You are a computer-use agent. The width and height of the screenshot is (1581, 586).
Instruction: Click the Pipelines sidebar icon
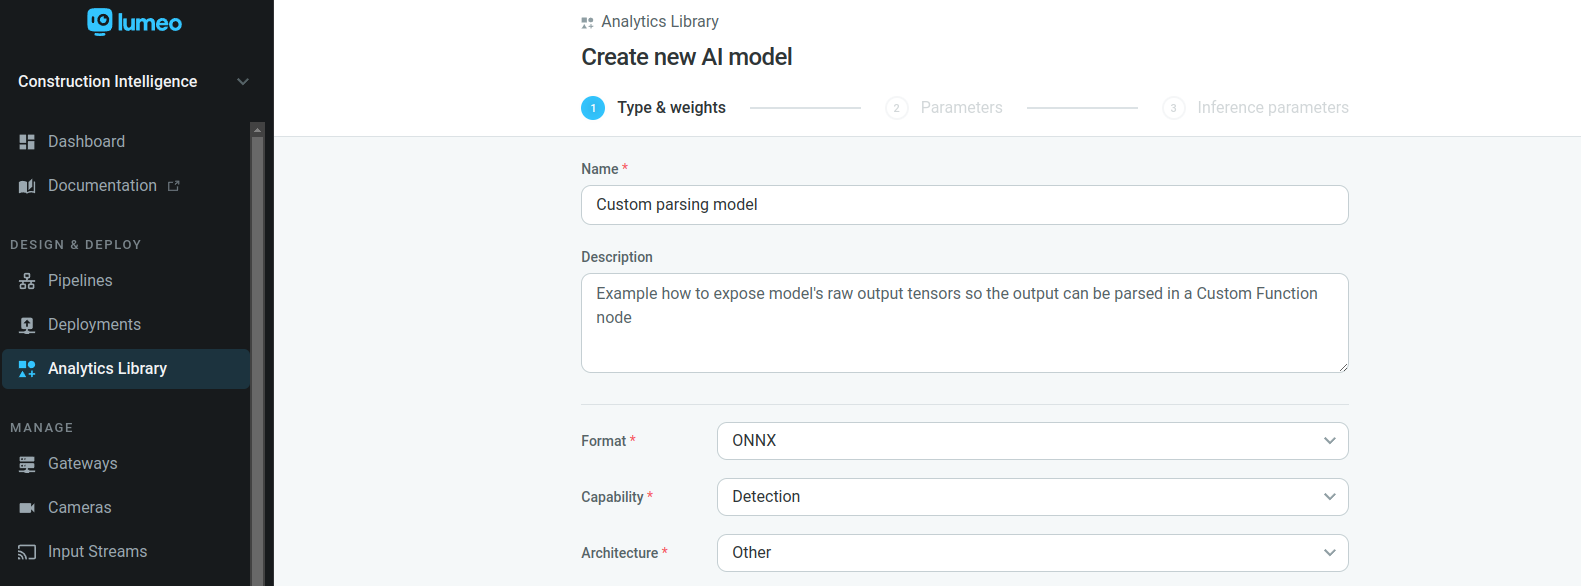click(27, 281)
